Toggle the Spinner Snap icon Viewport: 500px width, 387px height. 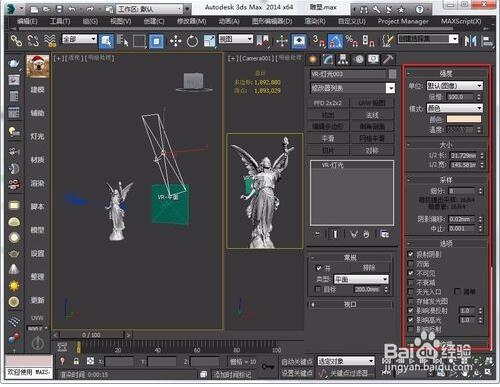(368, 41)
